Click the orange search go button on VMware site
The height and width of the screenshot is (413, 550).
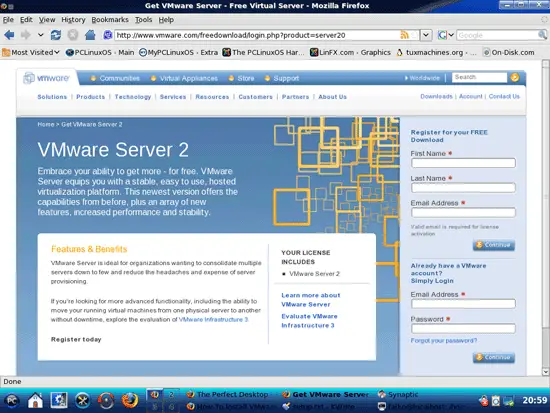515,78
